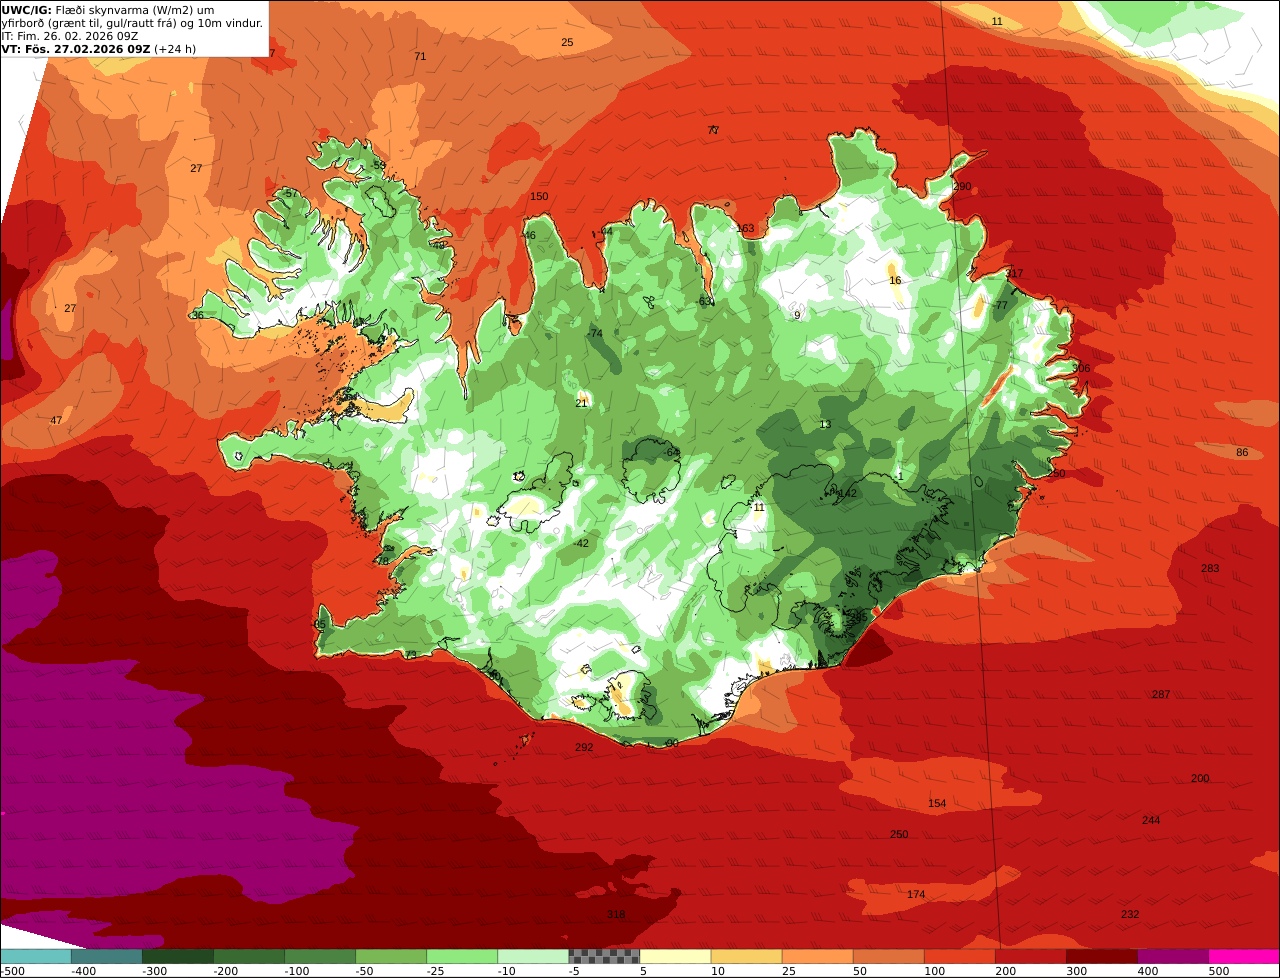
Task: Click the map value 163 on the north coast
Action: (745, 229)
